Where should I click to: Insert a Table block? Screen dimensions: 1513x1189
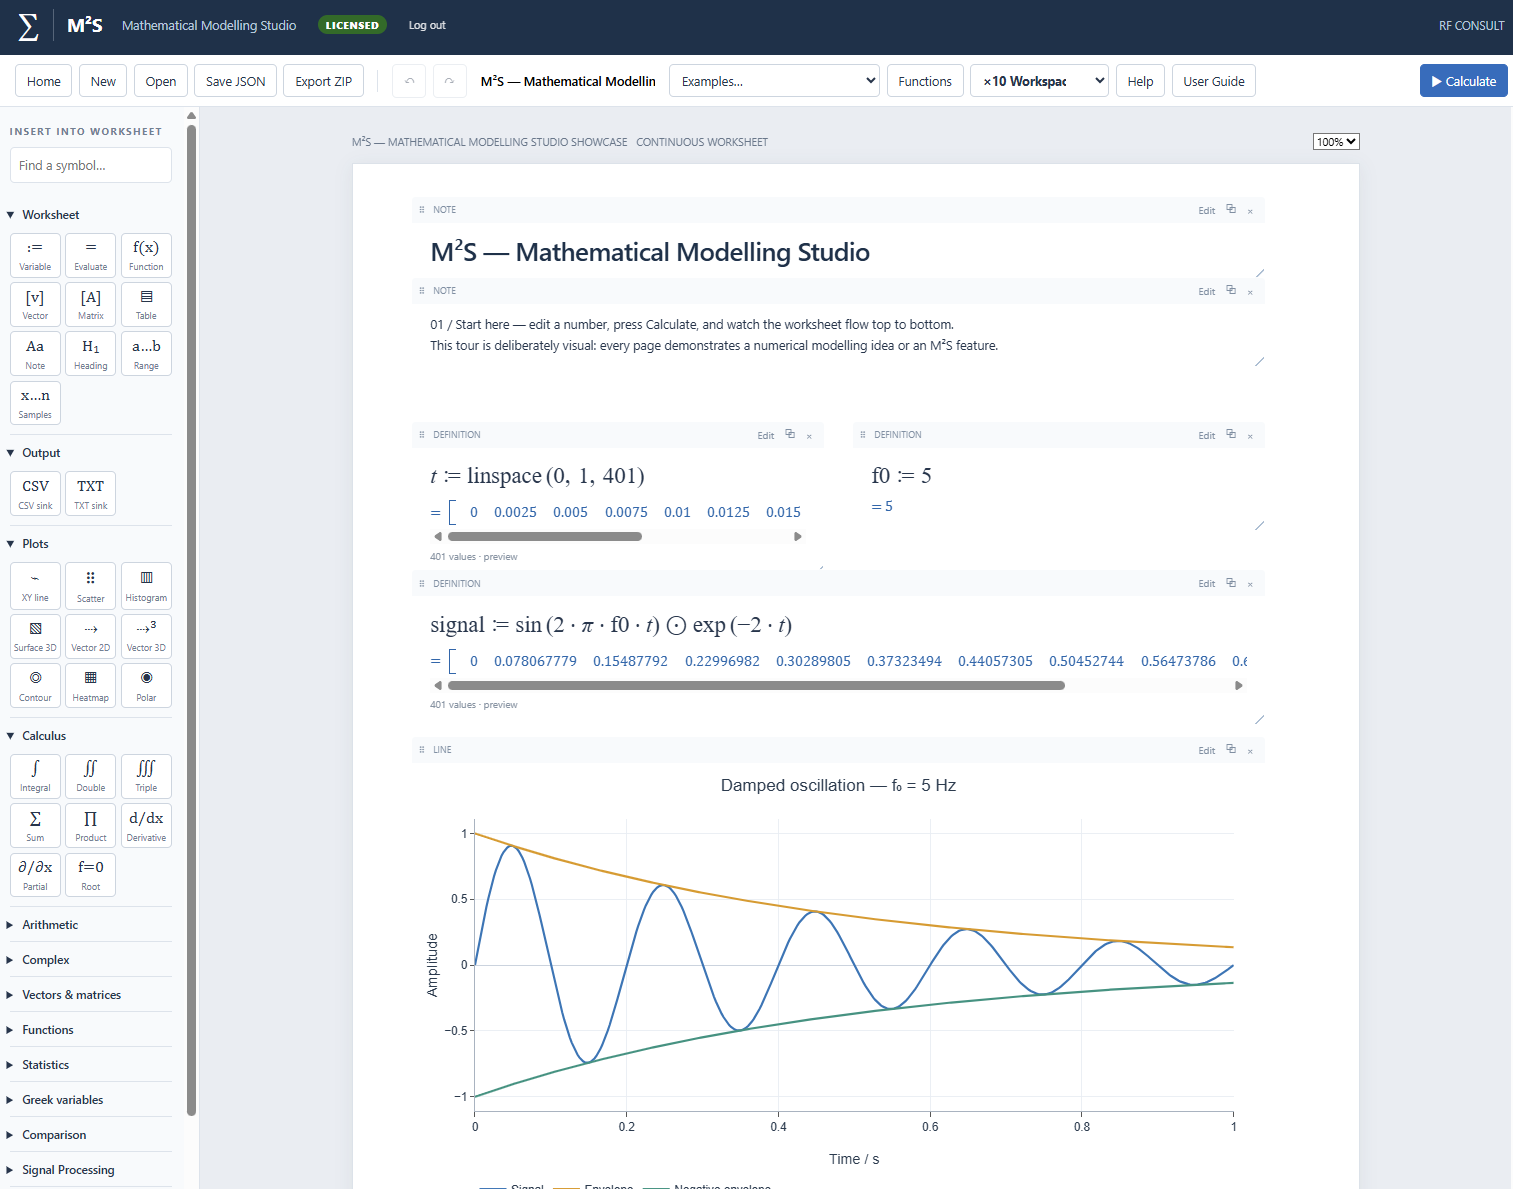(146, 304)
